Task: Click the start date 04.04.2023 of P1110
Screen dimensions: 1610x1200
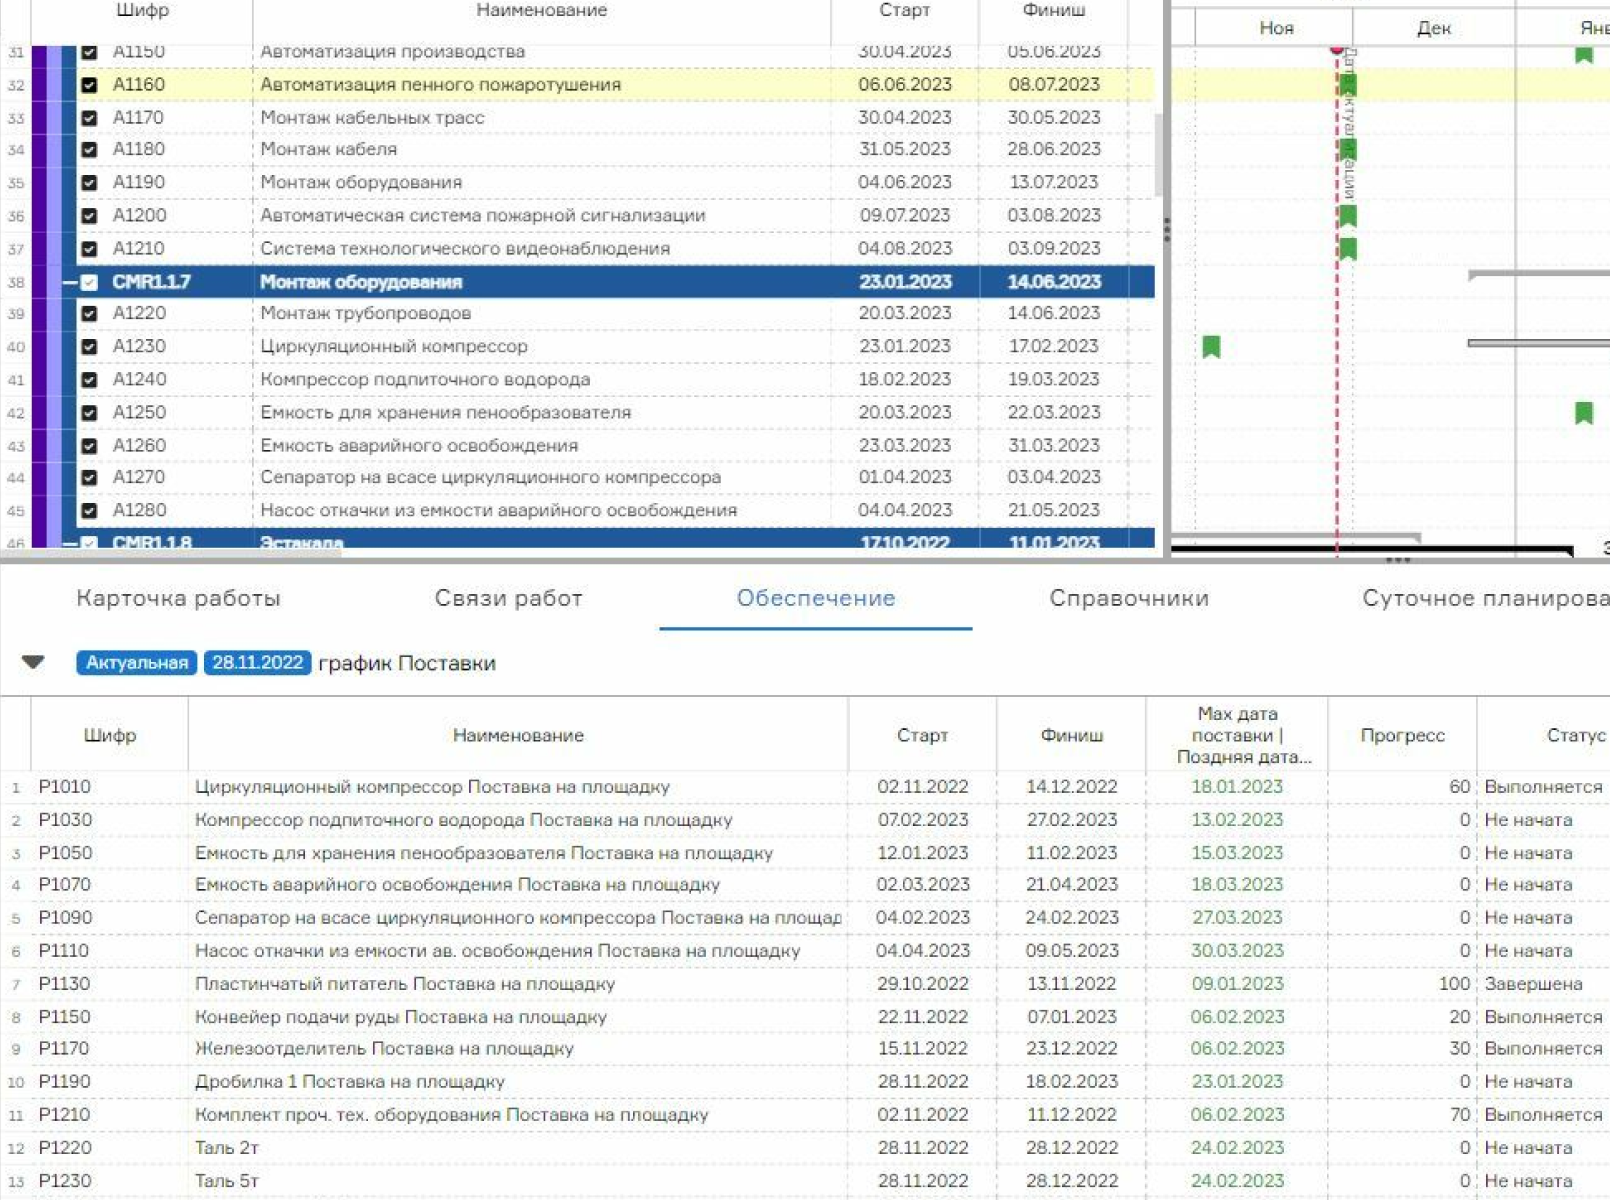Action: tap(922, 951)
